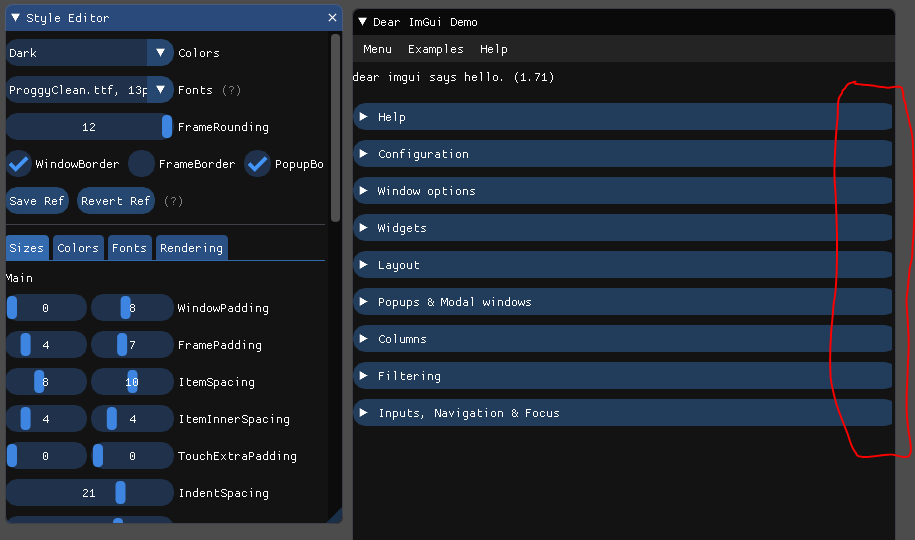Open the Examples menu
Viewport: 915px width, 540px height.
tap(435, 49)
